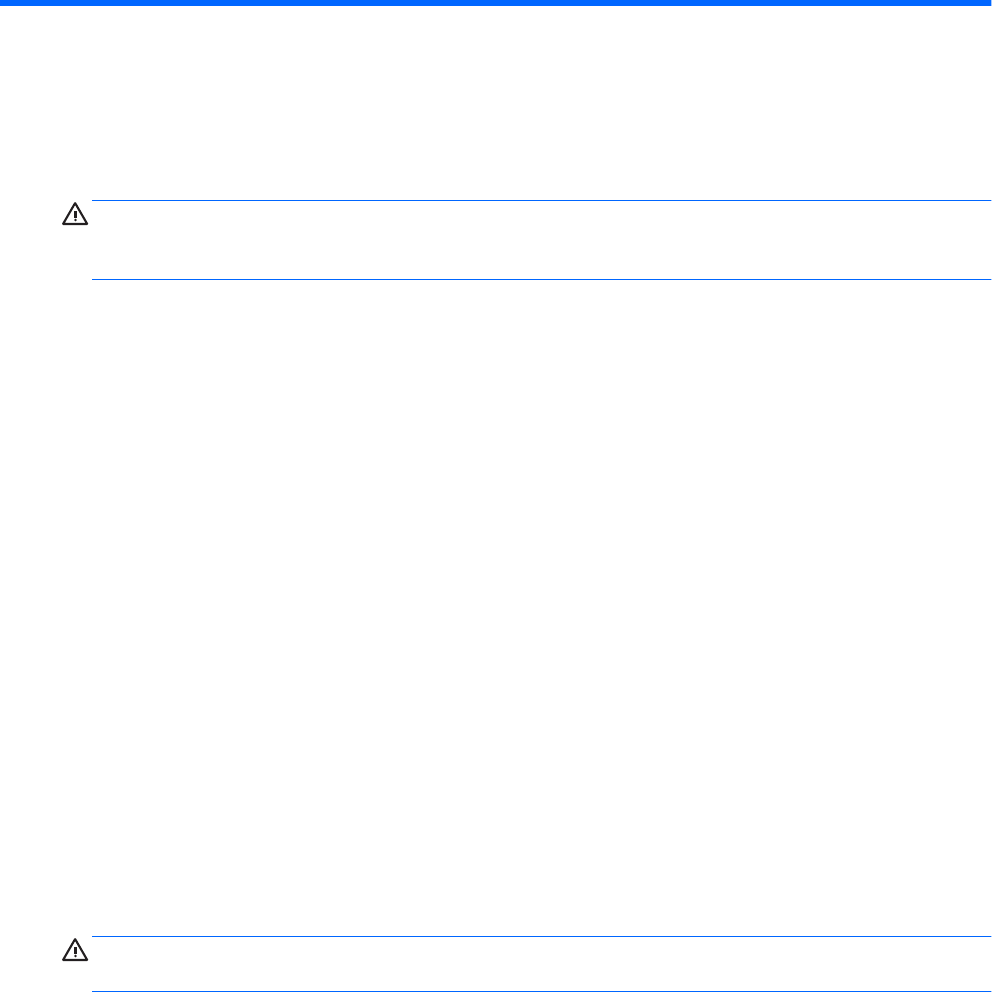
Task: Click the bottom rule of the upper caution box
Action: [x=534, y=279]
